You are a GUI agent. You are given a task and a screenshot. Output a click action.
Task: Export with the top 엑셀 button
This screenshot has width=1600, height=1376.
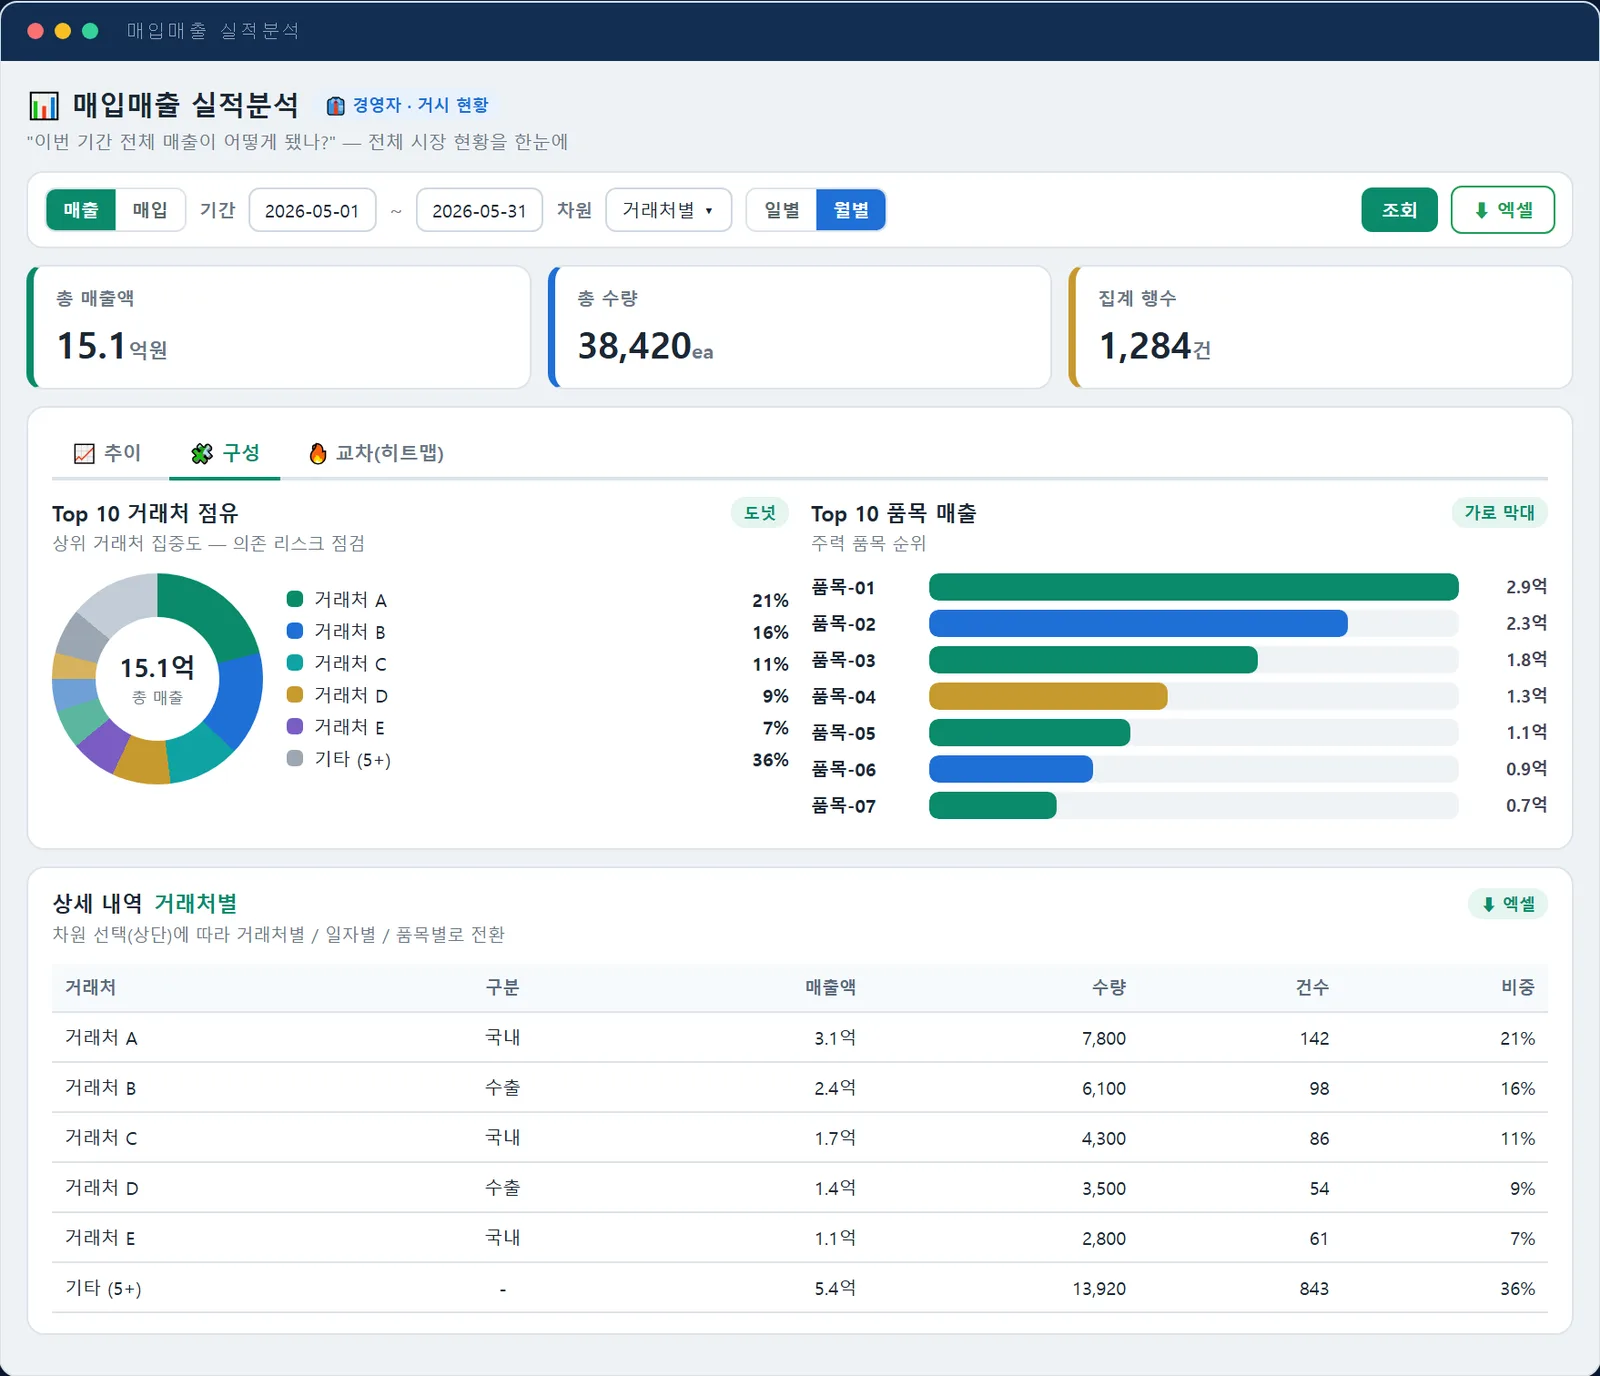pyautogui.click(x=1503, y=210)
